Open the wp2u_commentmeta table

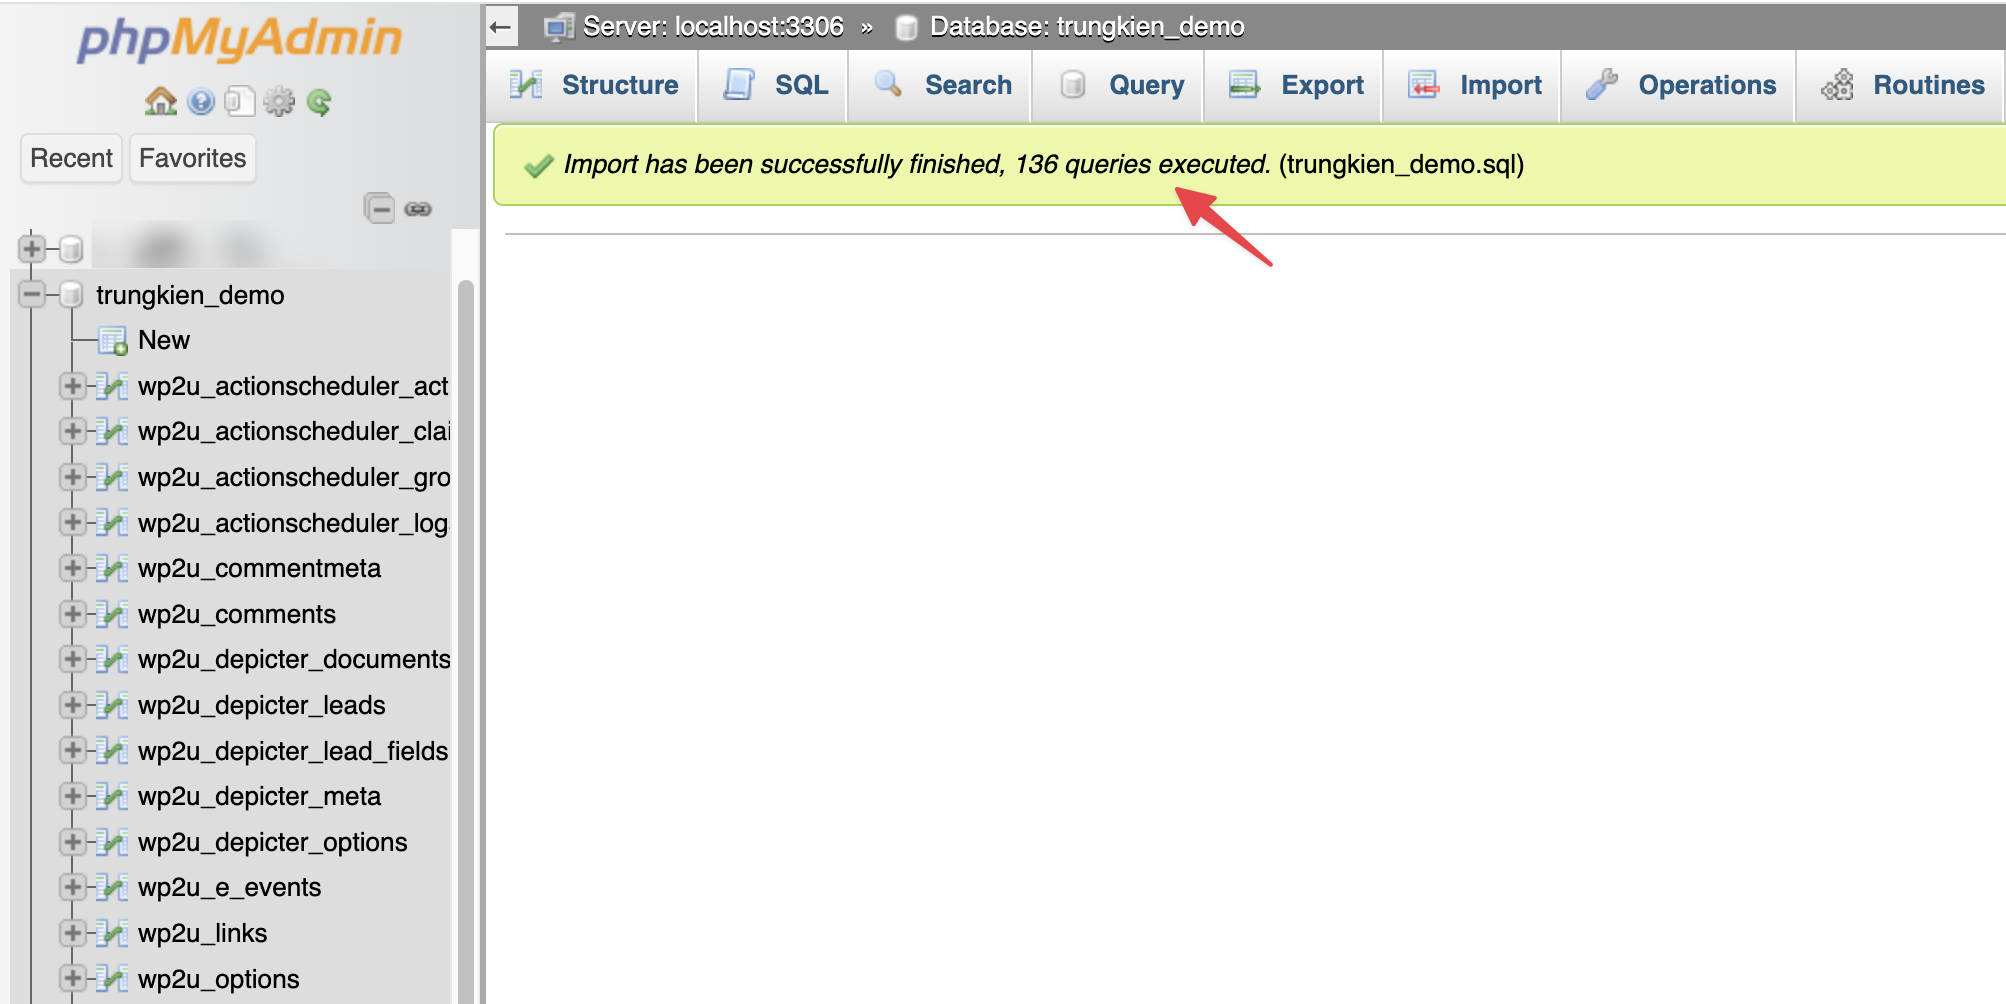pos(259,568)
